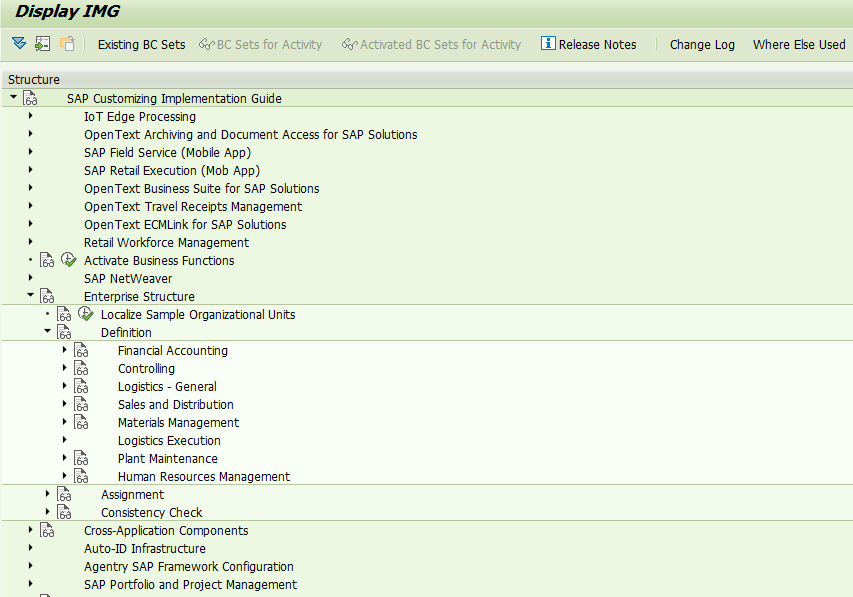Expand OpenText Travel Receipts Management node
This screenshot has width=853, height=597.
[x=30, y=206]
